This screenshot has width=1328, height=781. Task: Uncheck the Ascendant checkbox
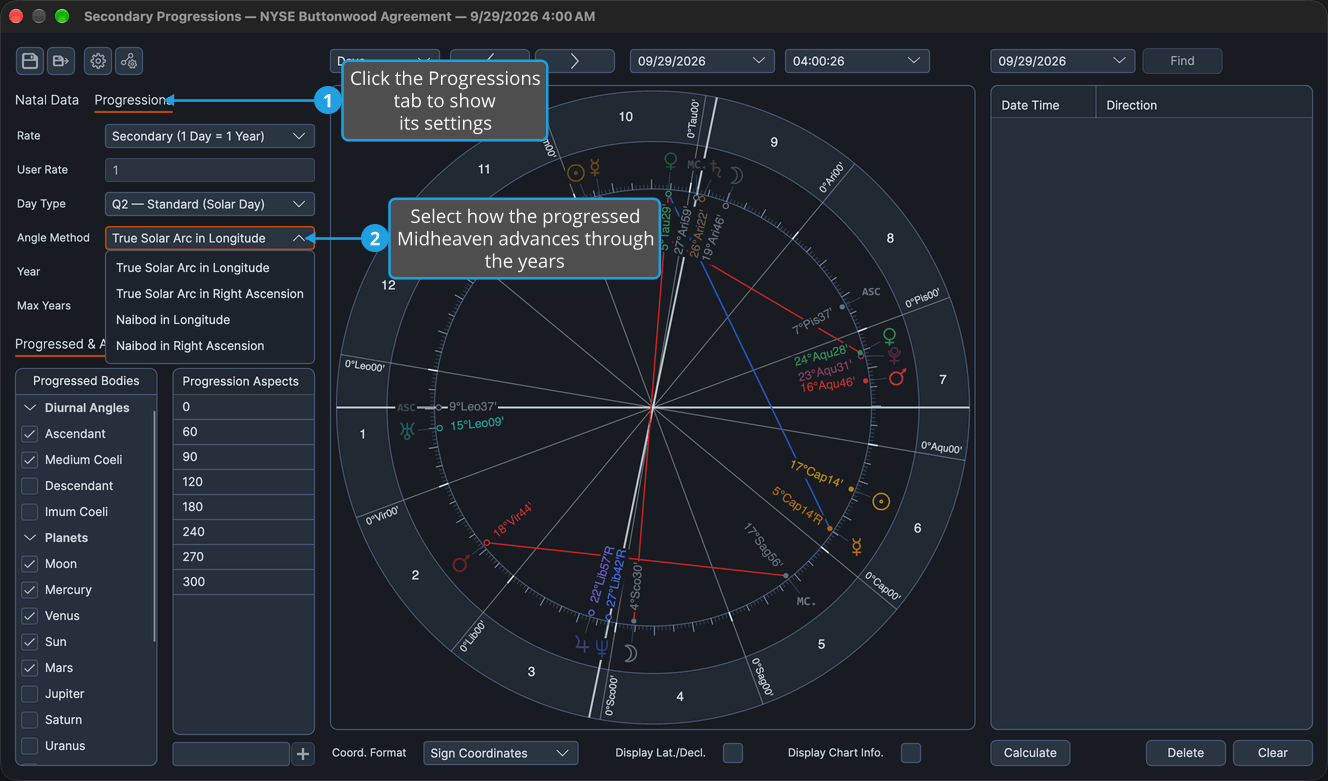(x=30, y=434)
